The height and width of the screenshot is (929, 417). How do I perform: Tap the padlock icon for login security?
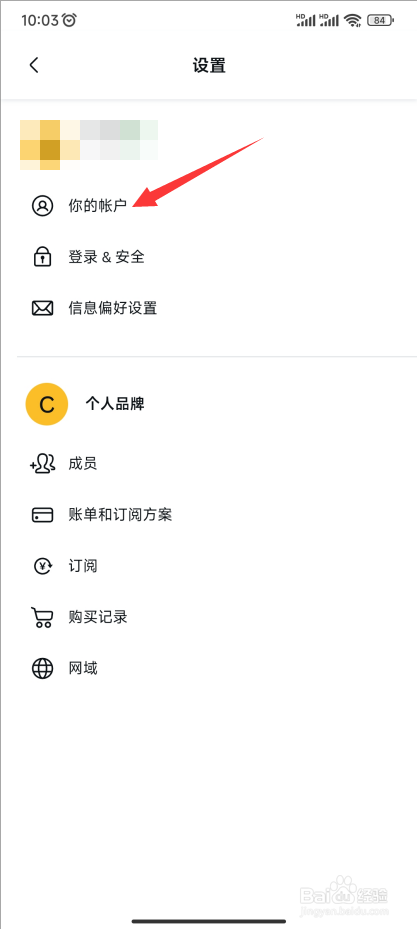[x=42, y=257]
